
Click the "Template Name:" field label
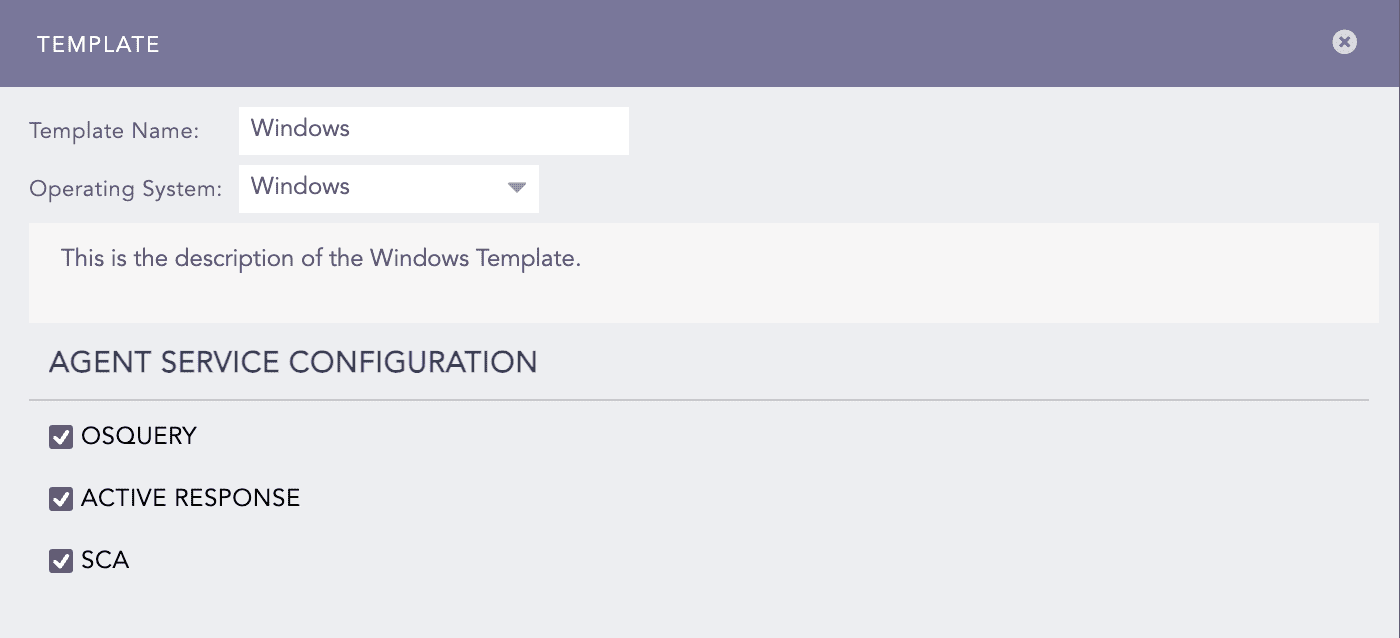(114, 131)
